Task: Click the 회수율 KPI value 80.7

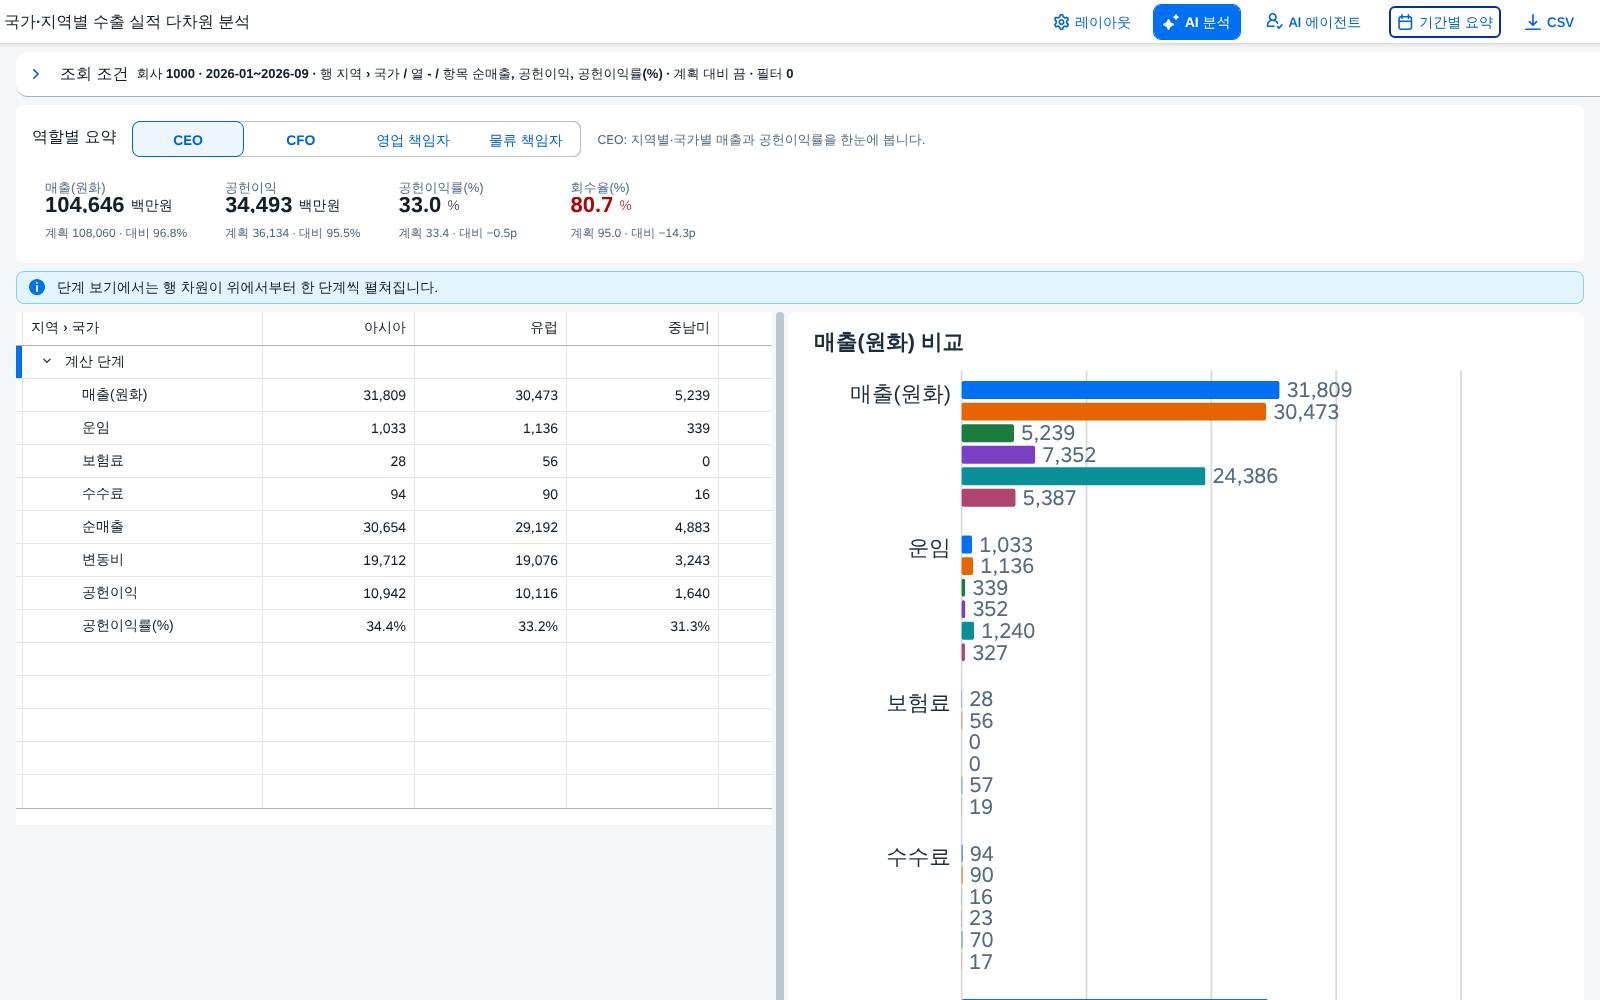Action: point(591,205)
